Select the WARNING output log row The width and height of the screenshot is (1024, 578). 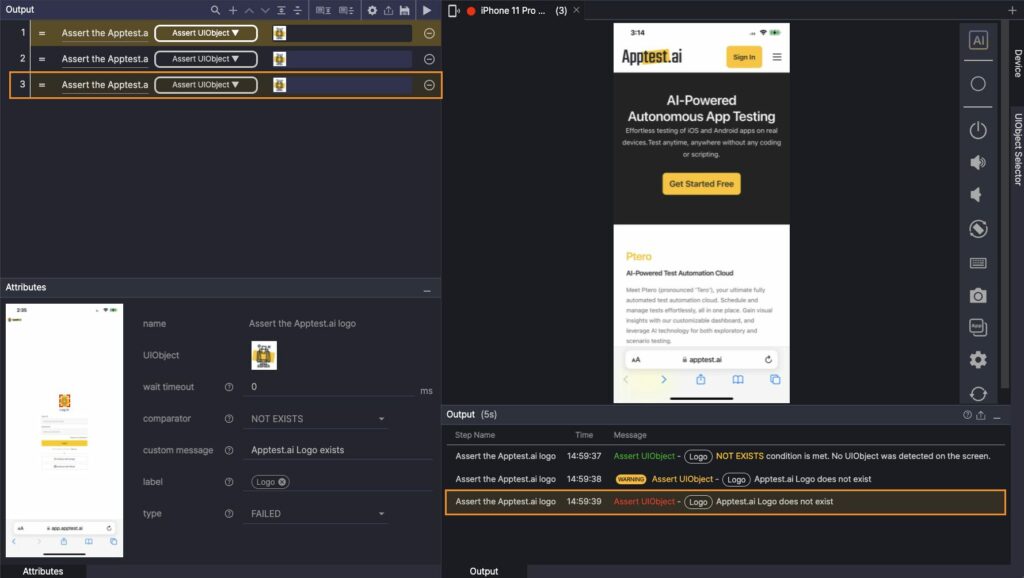click(725, 479)
